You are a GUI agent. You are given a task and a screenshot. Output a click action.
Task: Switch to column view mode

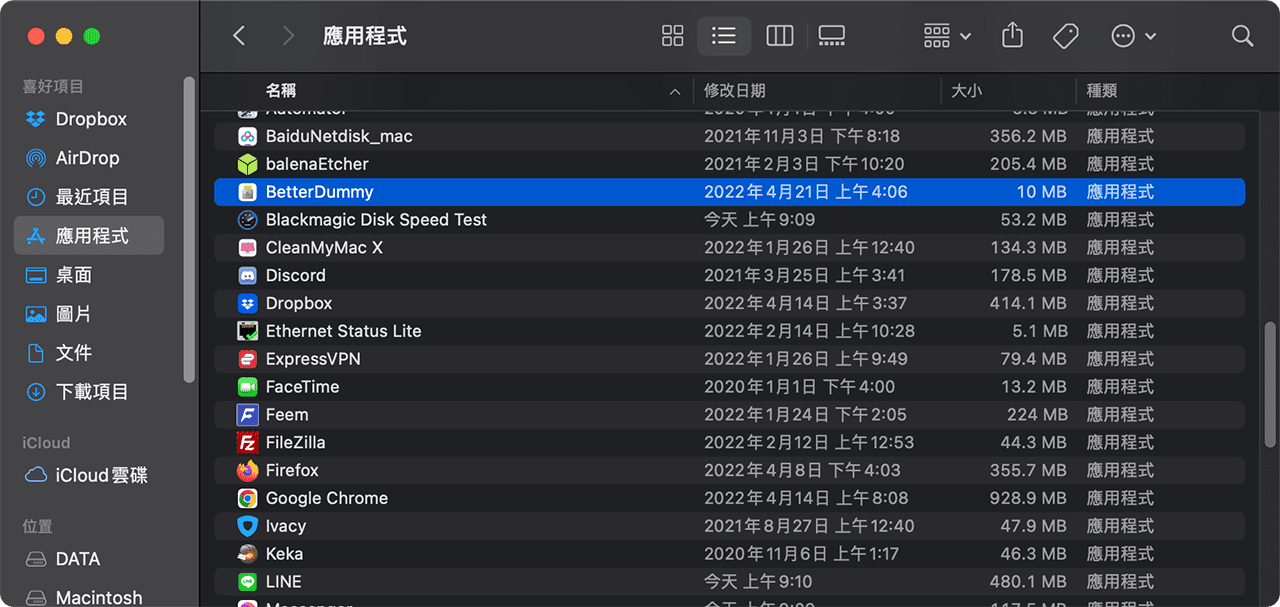(779, 36)
